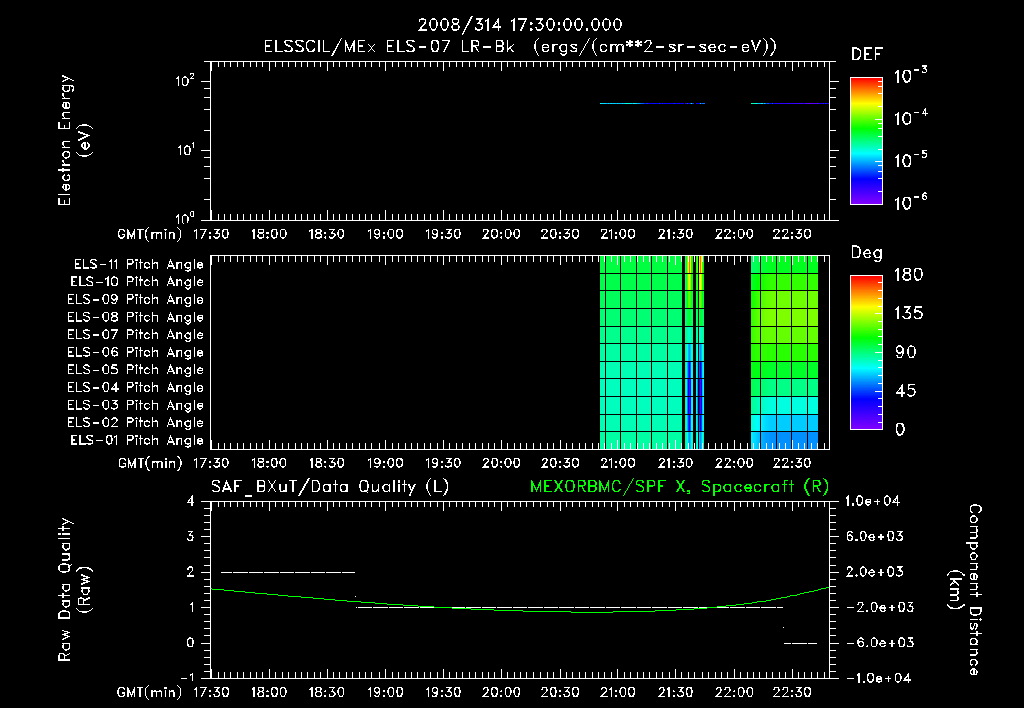Click the Deg pitch angle color bar
This screenshot has width=1024, height=708.
point(866,353)
